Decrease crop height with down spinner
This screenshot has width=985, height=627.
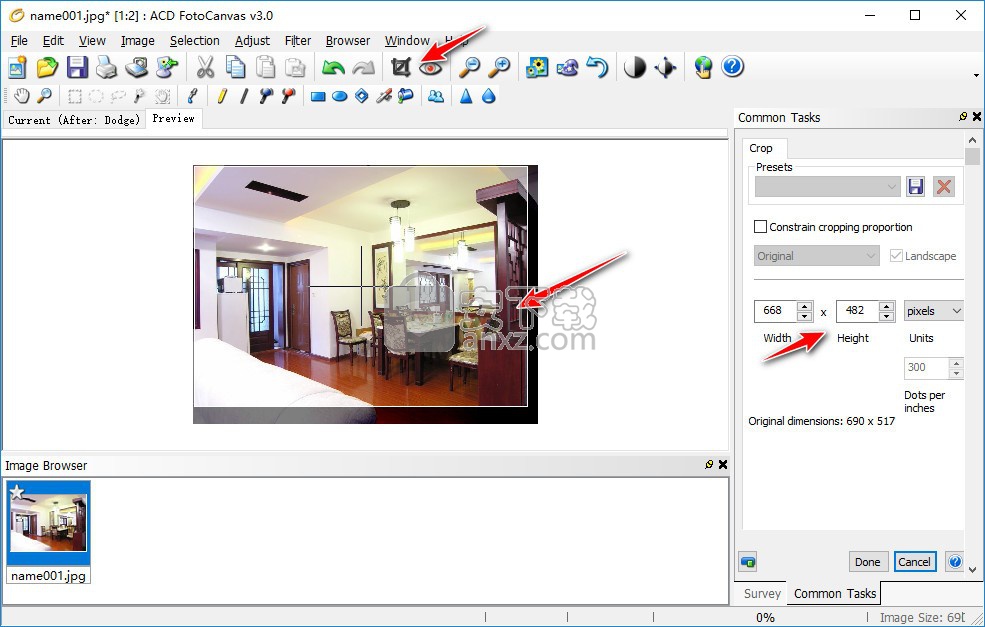pyautogui.click(x=886, y=316)
